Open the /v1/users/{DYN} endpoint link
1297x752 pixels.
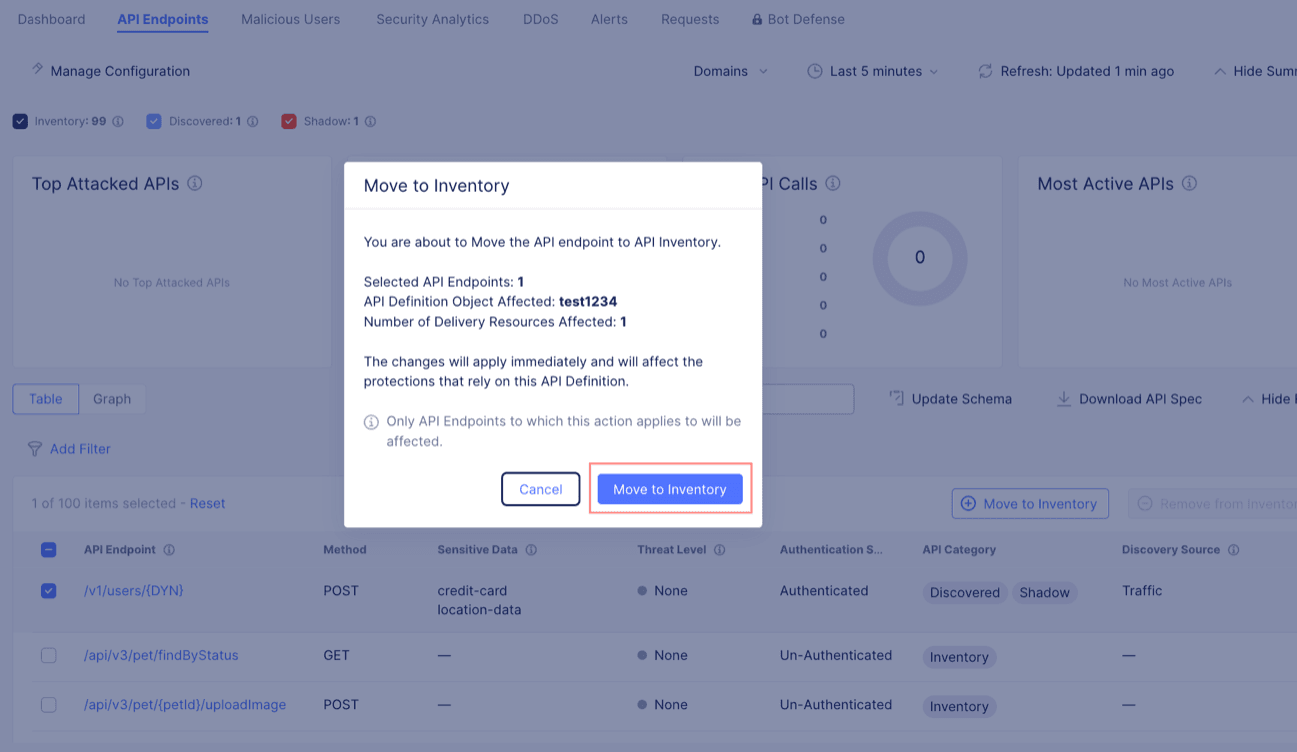pyautogui.click(x=134, y=591)
